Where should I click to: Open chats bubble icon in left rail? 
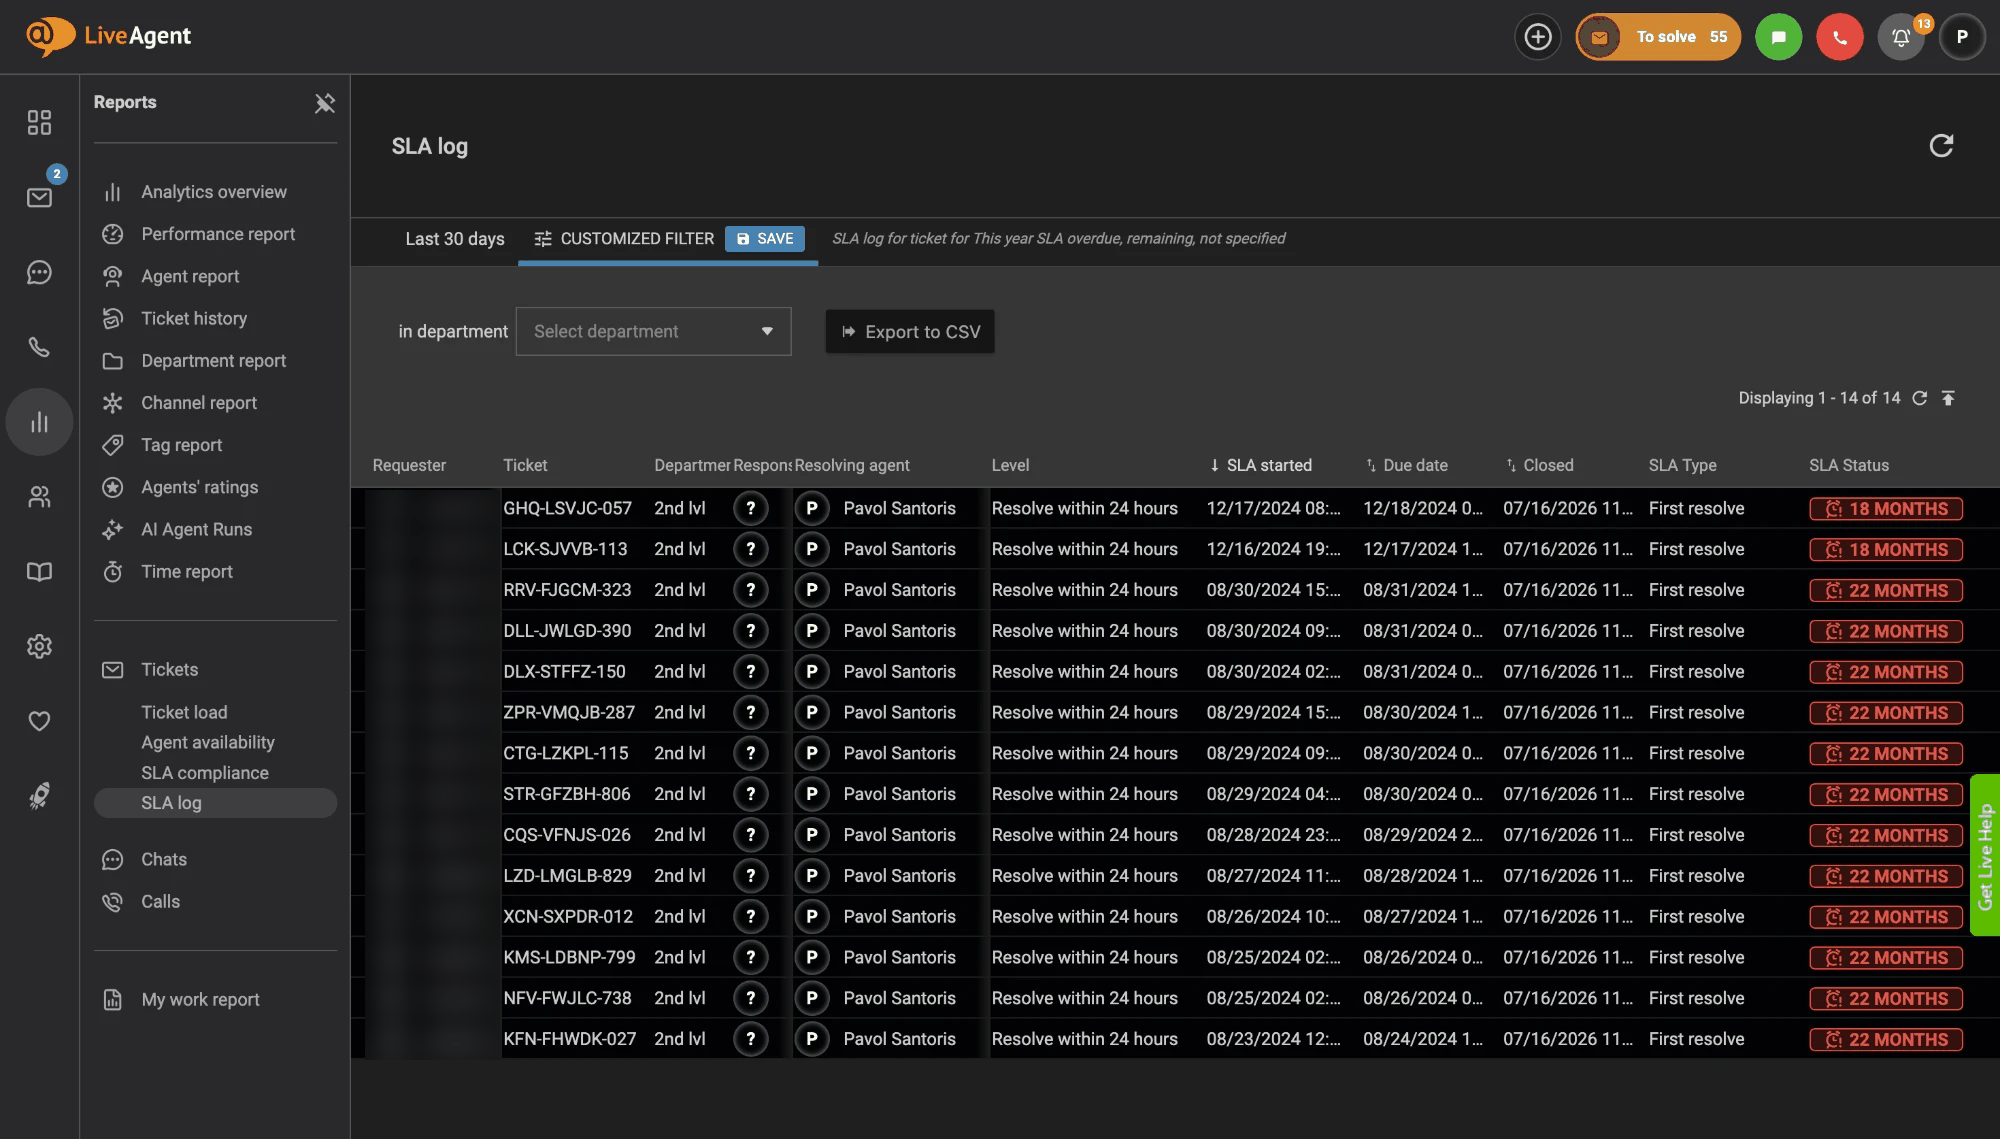point(39,272)
